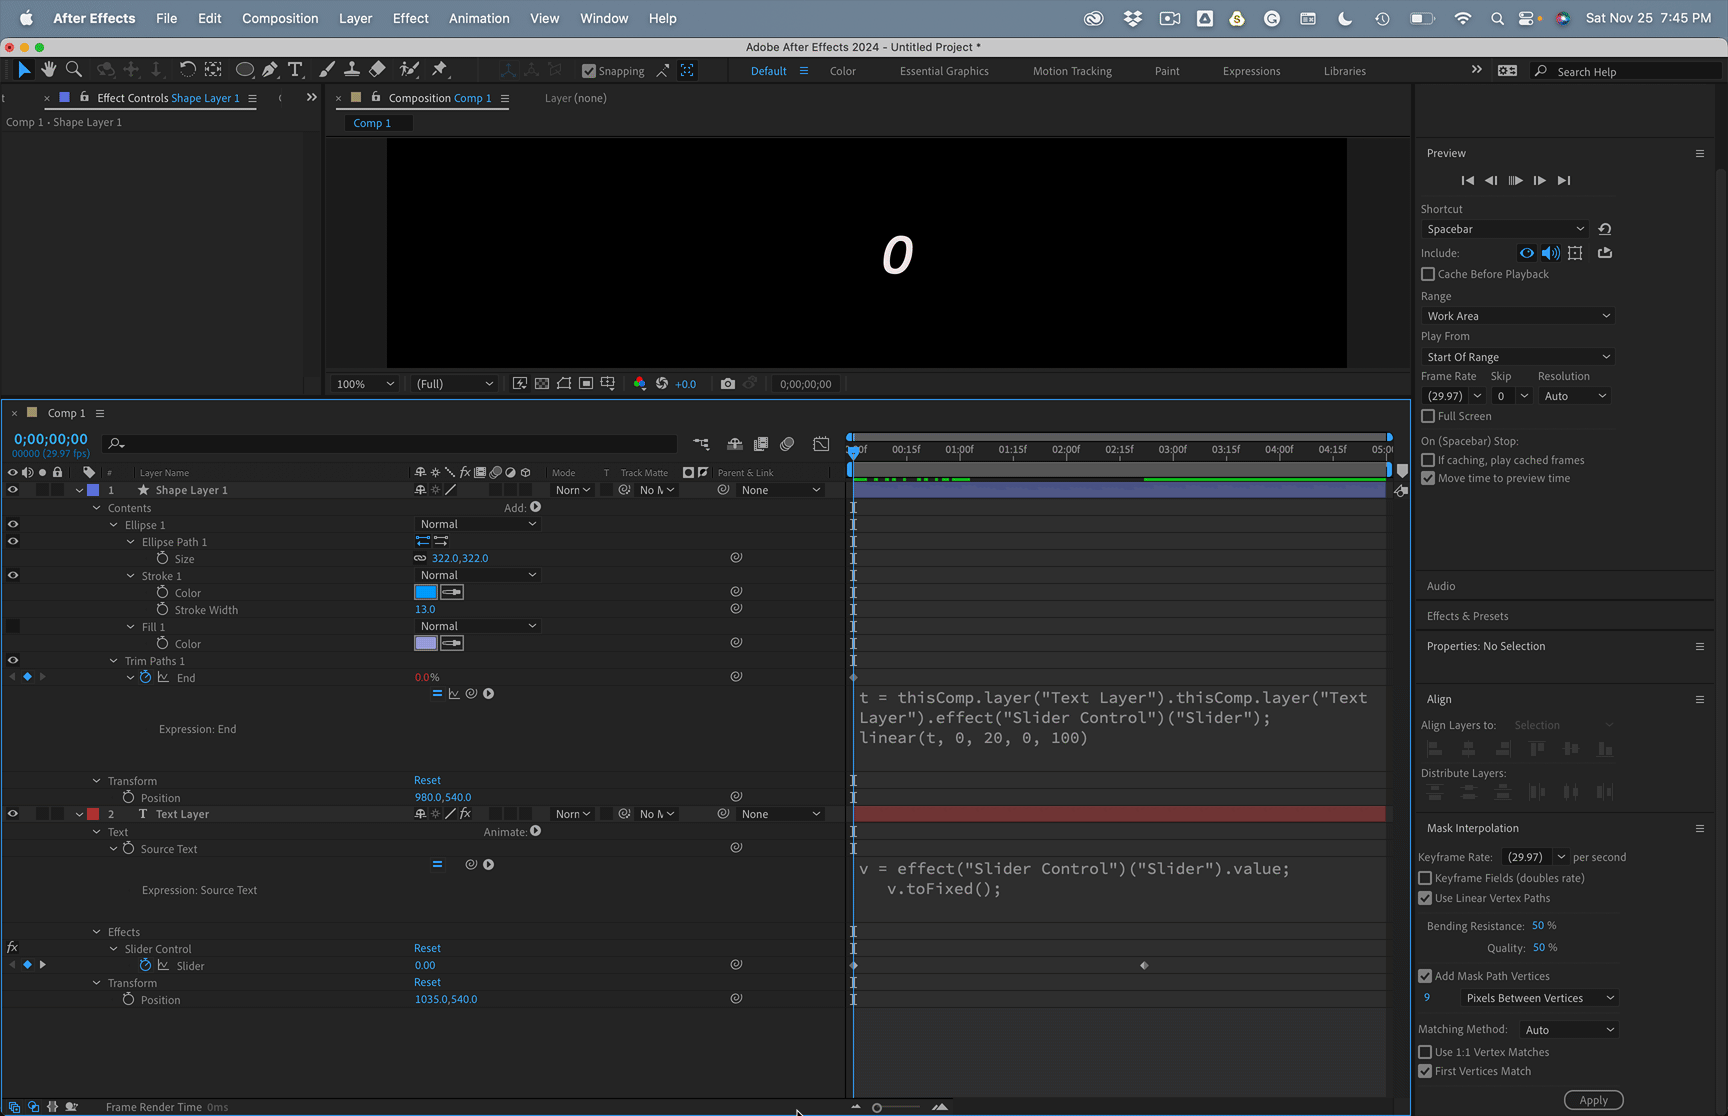Switch to the Expressions workspace
Image resolution: width=1728 pixels, height=1116 pixels.
tap(1251, 71)
